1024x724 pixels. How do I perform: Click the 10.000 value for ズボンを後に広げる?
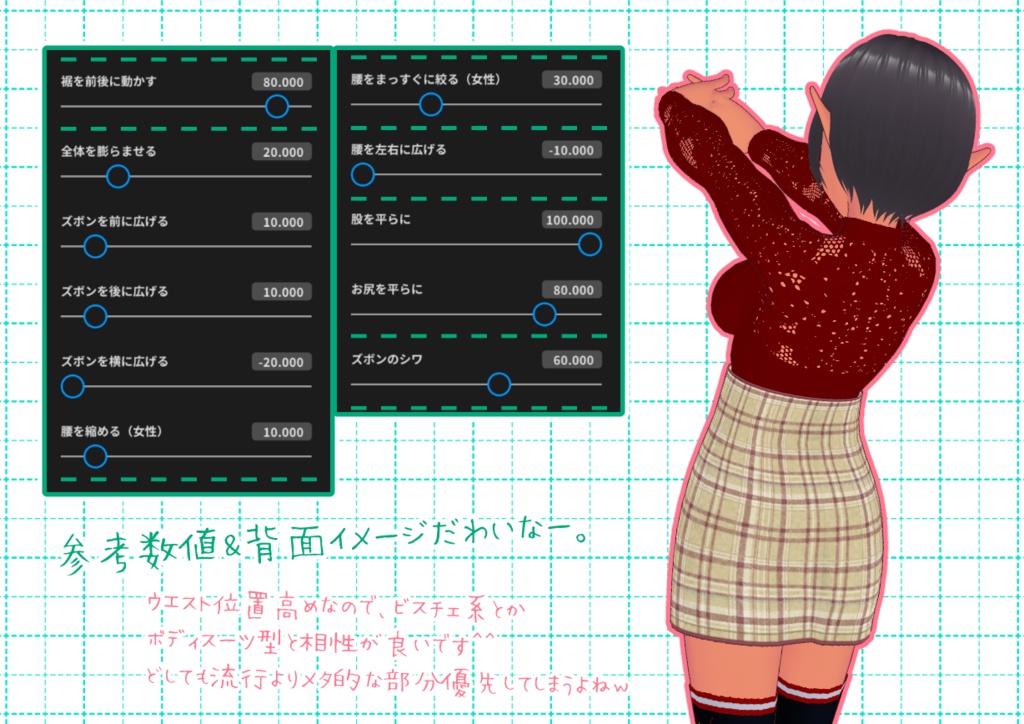[282, 292]
